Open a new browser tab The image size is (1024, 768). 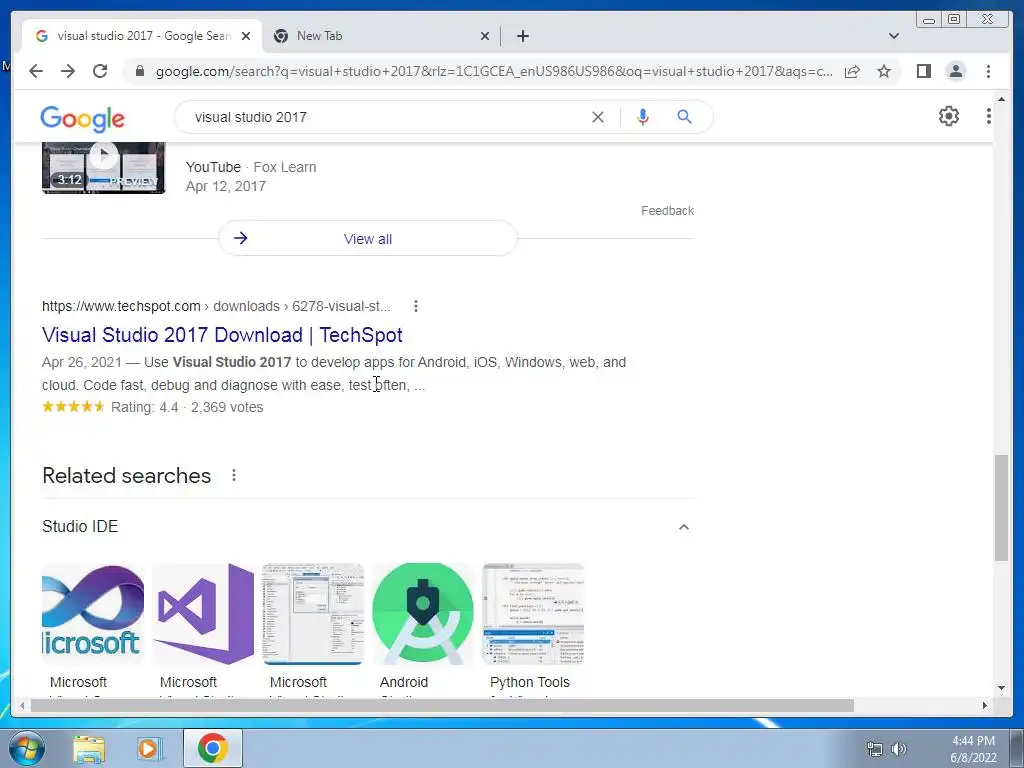522,36
